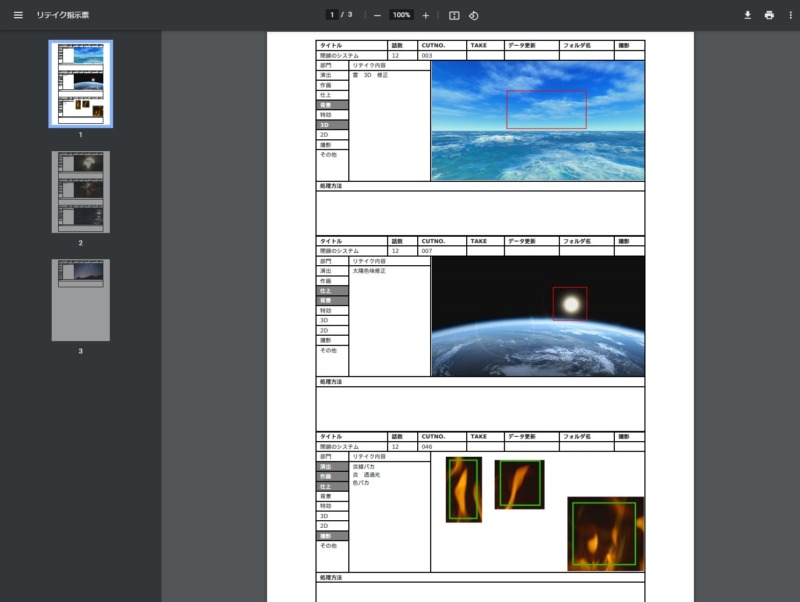Click the largest flame image
Image resolution: width=800 pixels, height=602 pixels.
point(606,534)
